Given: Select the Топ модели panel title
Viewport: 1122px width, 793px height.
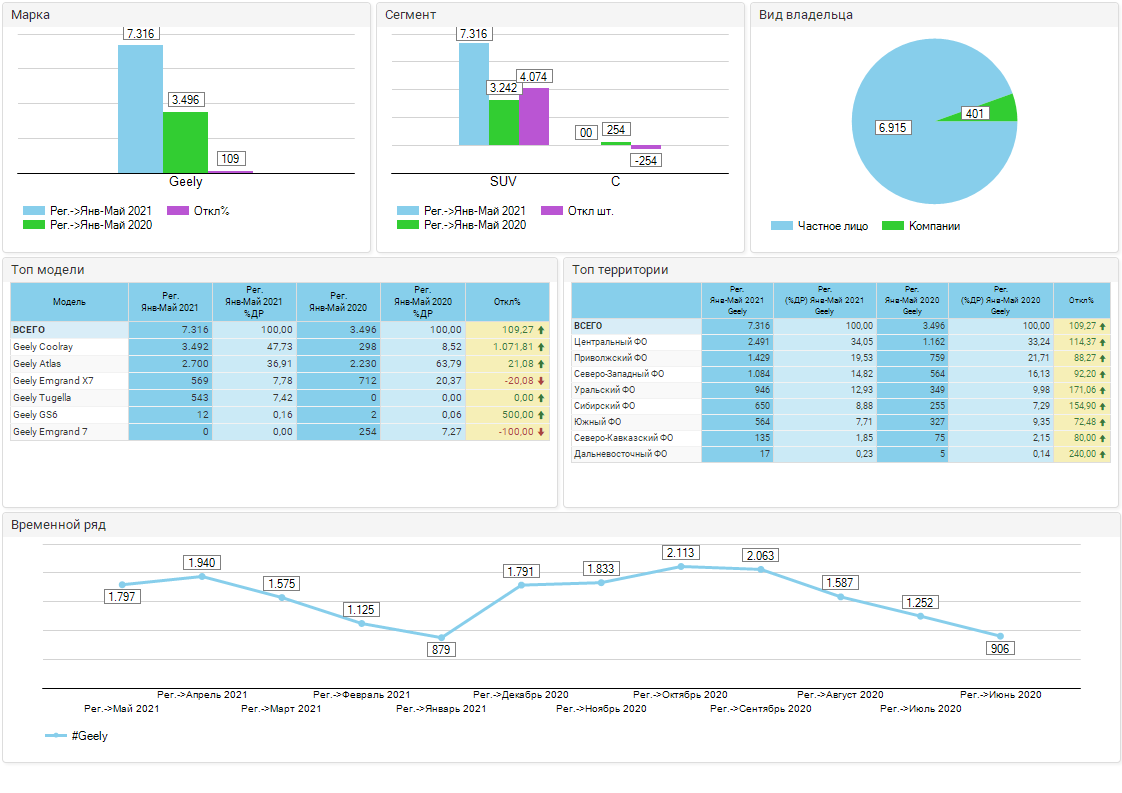Looking at the screenshot, I should [x=48, y=270].
